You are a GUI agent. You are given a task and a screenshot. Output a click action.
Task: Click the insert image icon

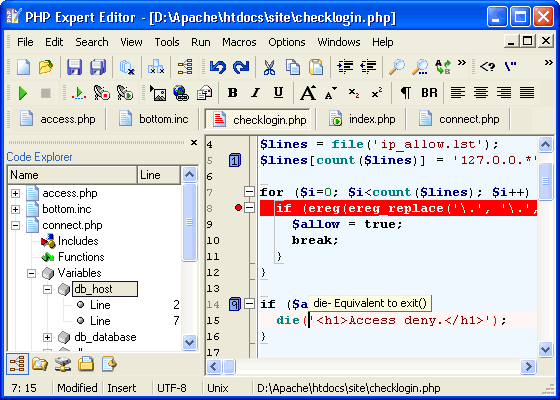158,93
